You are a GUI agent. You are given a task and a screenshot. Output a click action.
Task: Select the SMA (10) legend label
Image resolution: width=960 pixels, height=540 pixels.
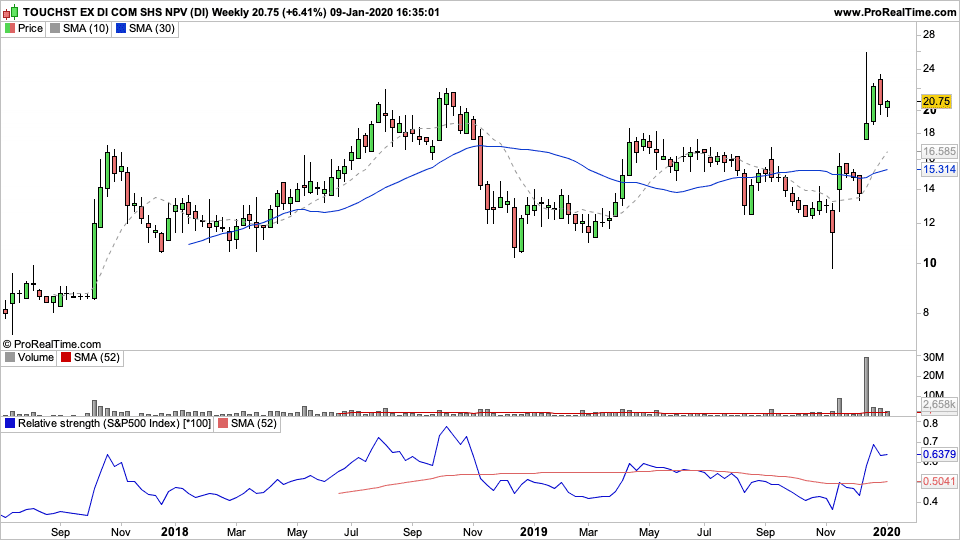pyautogui.click(x=86, y=28)
